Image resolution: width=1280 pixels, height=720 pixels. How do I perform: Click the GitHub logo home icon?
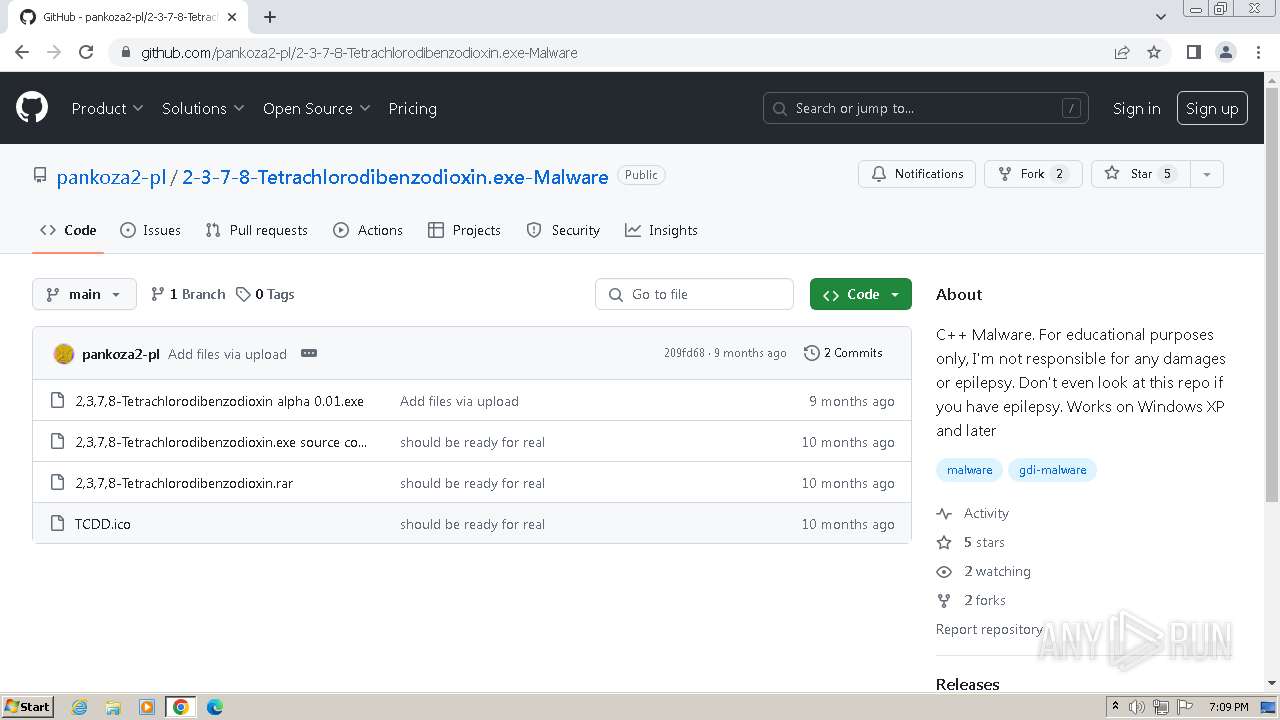(32, 108)
